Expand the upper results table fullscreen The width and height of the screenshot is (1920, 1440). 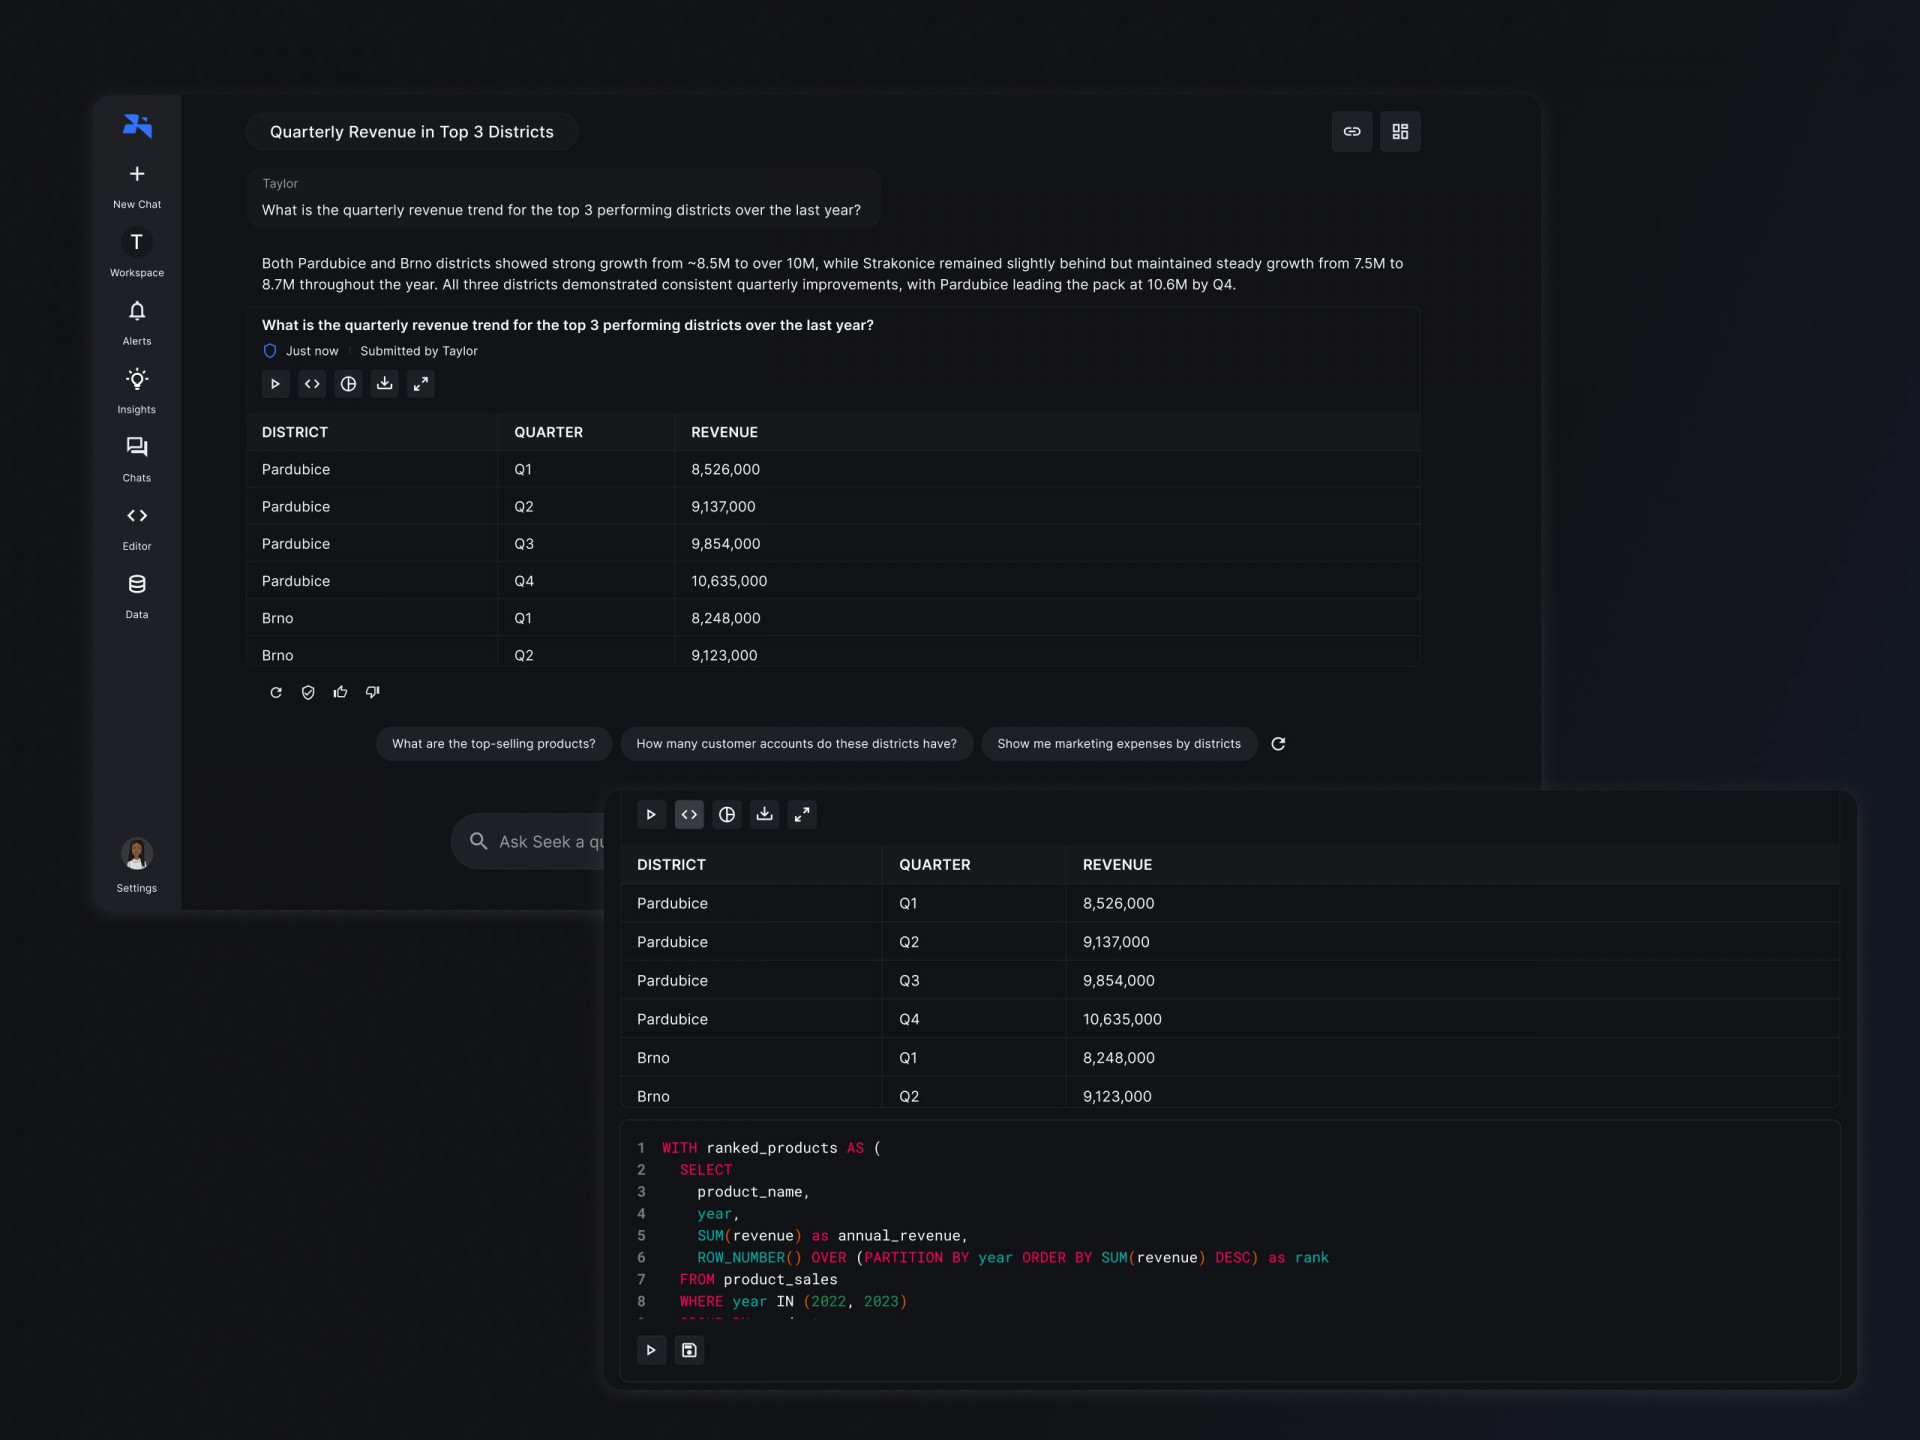point(421,384)
